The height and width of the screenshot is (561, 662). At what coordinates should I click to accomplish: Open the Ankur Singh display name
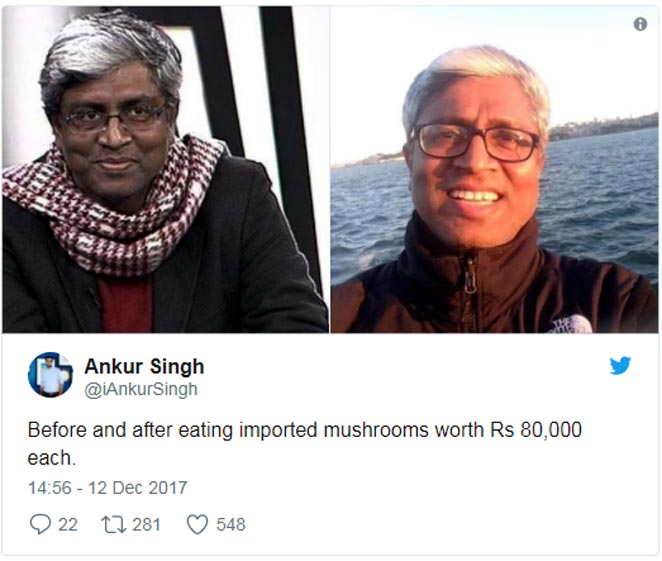coord(144,366)
